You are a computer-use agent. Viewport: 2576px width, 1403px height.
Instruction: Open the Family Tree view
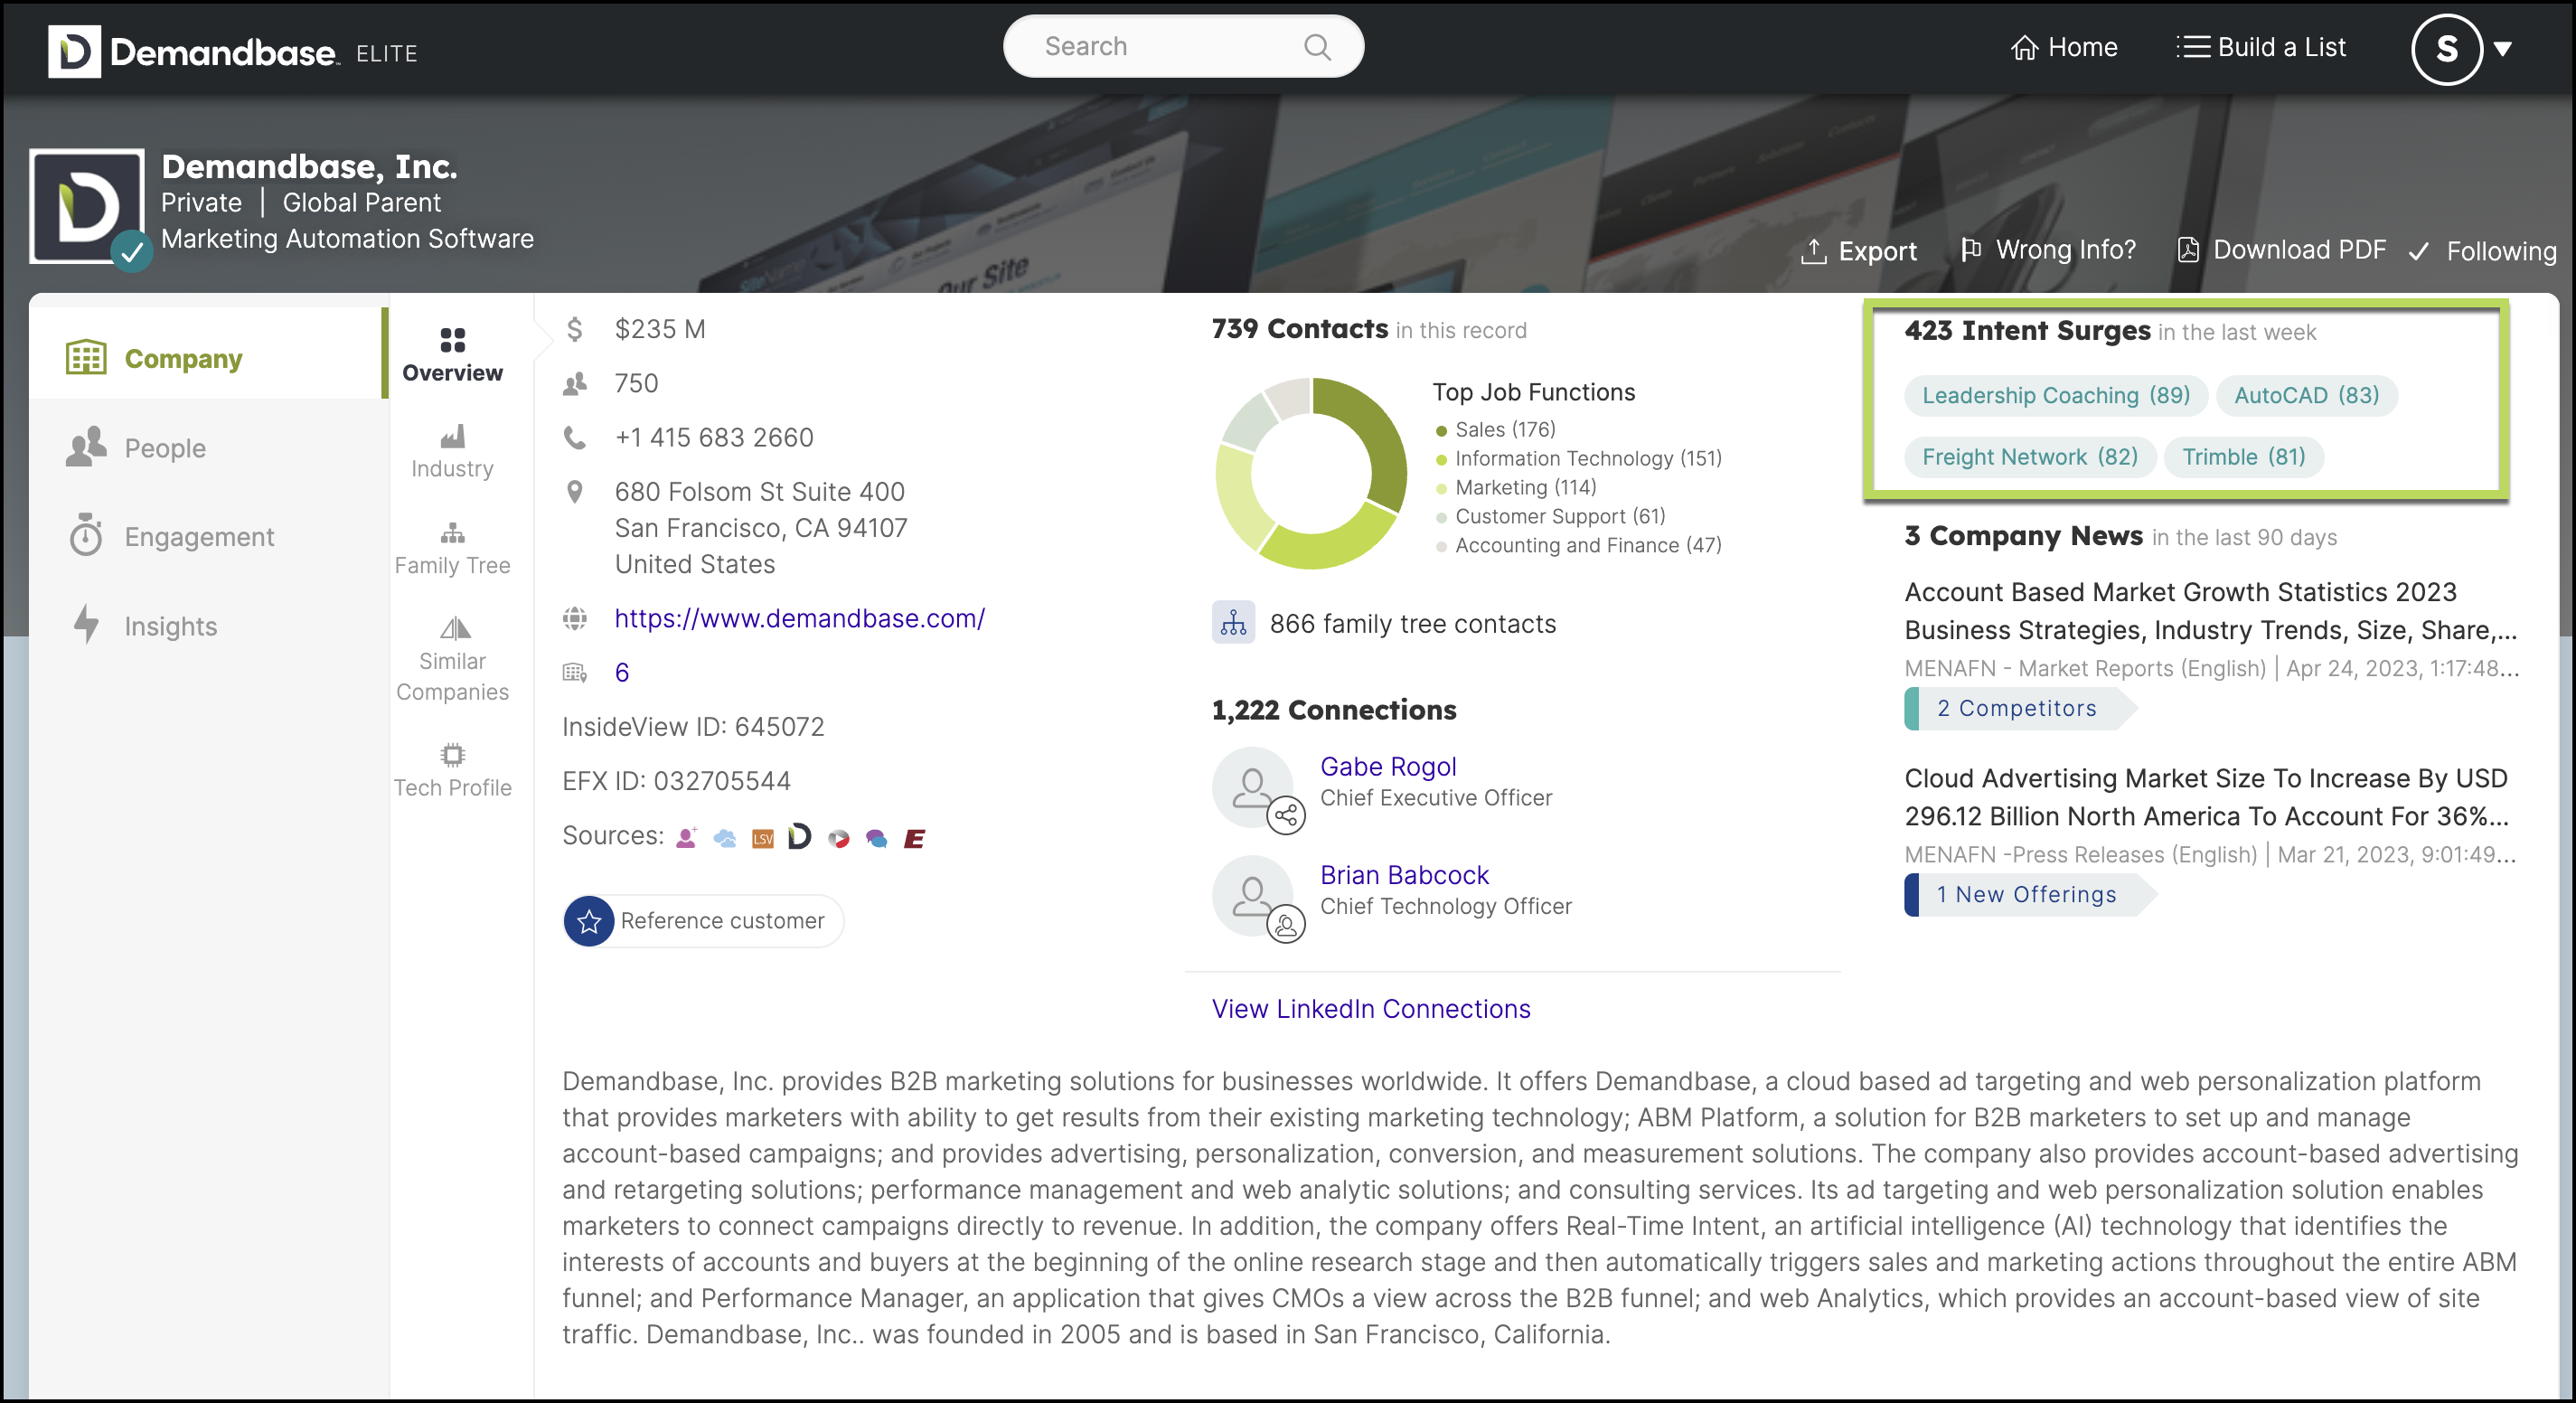[x=452, y=549]
